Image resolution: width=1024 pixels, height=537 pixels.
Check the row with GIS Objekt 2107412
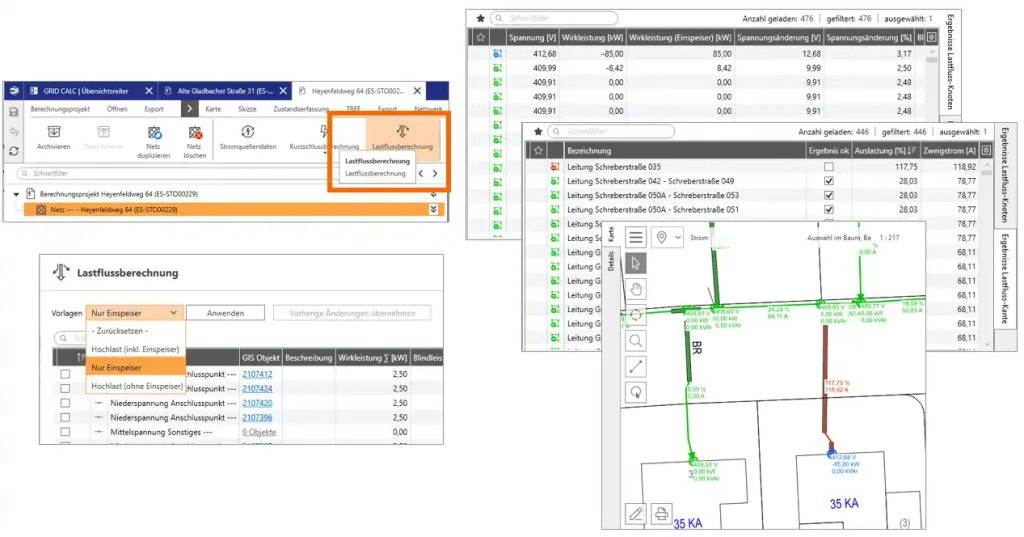pos(65,374)
